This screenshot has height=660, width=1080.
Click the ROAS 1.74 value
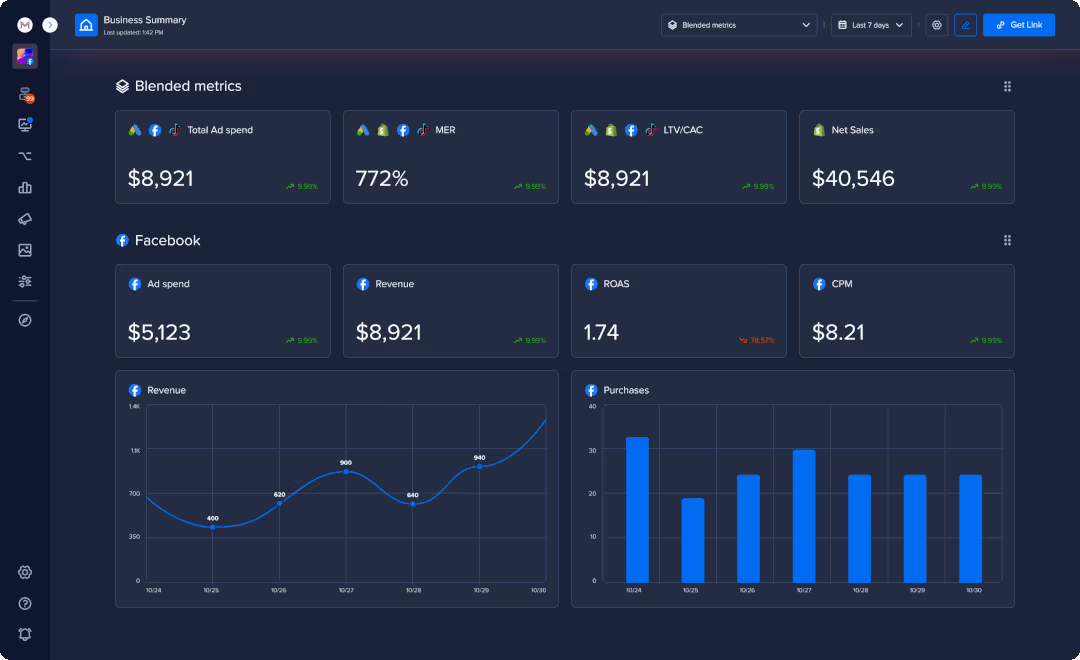point(601,333)
